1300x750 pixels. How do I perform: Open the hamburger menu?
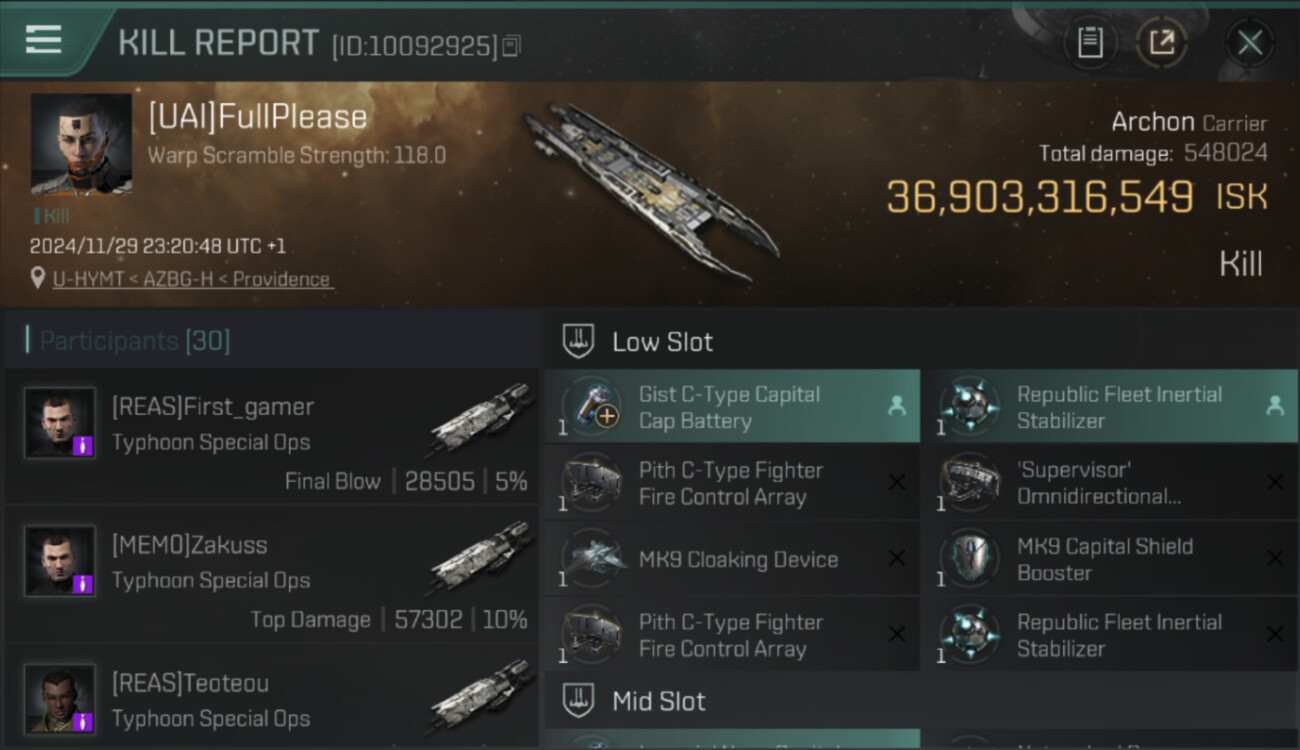click(43, 40)
